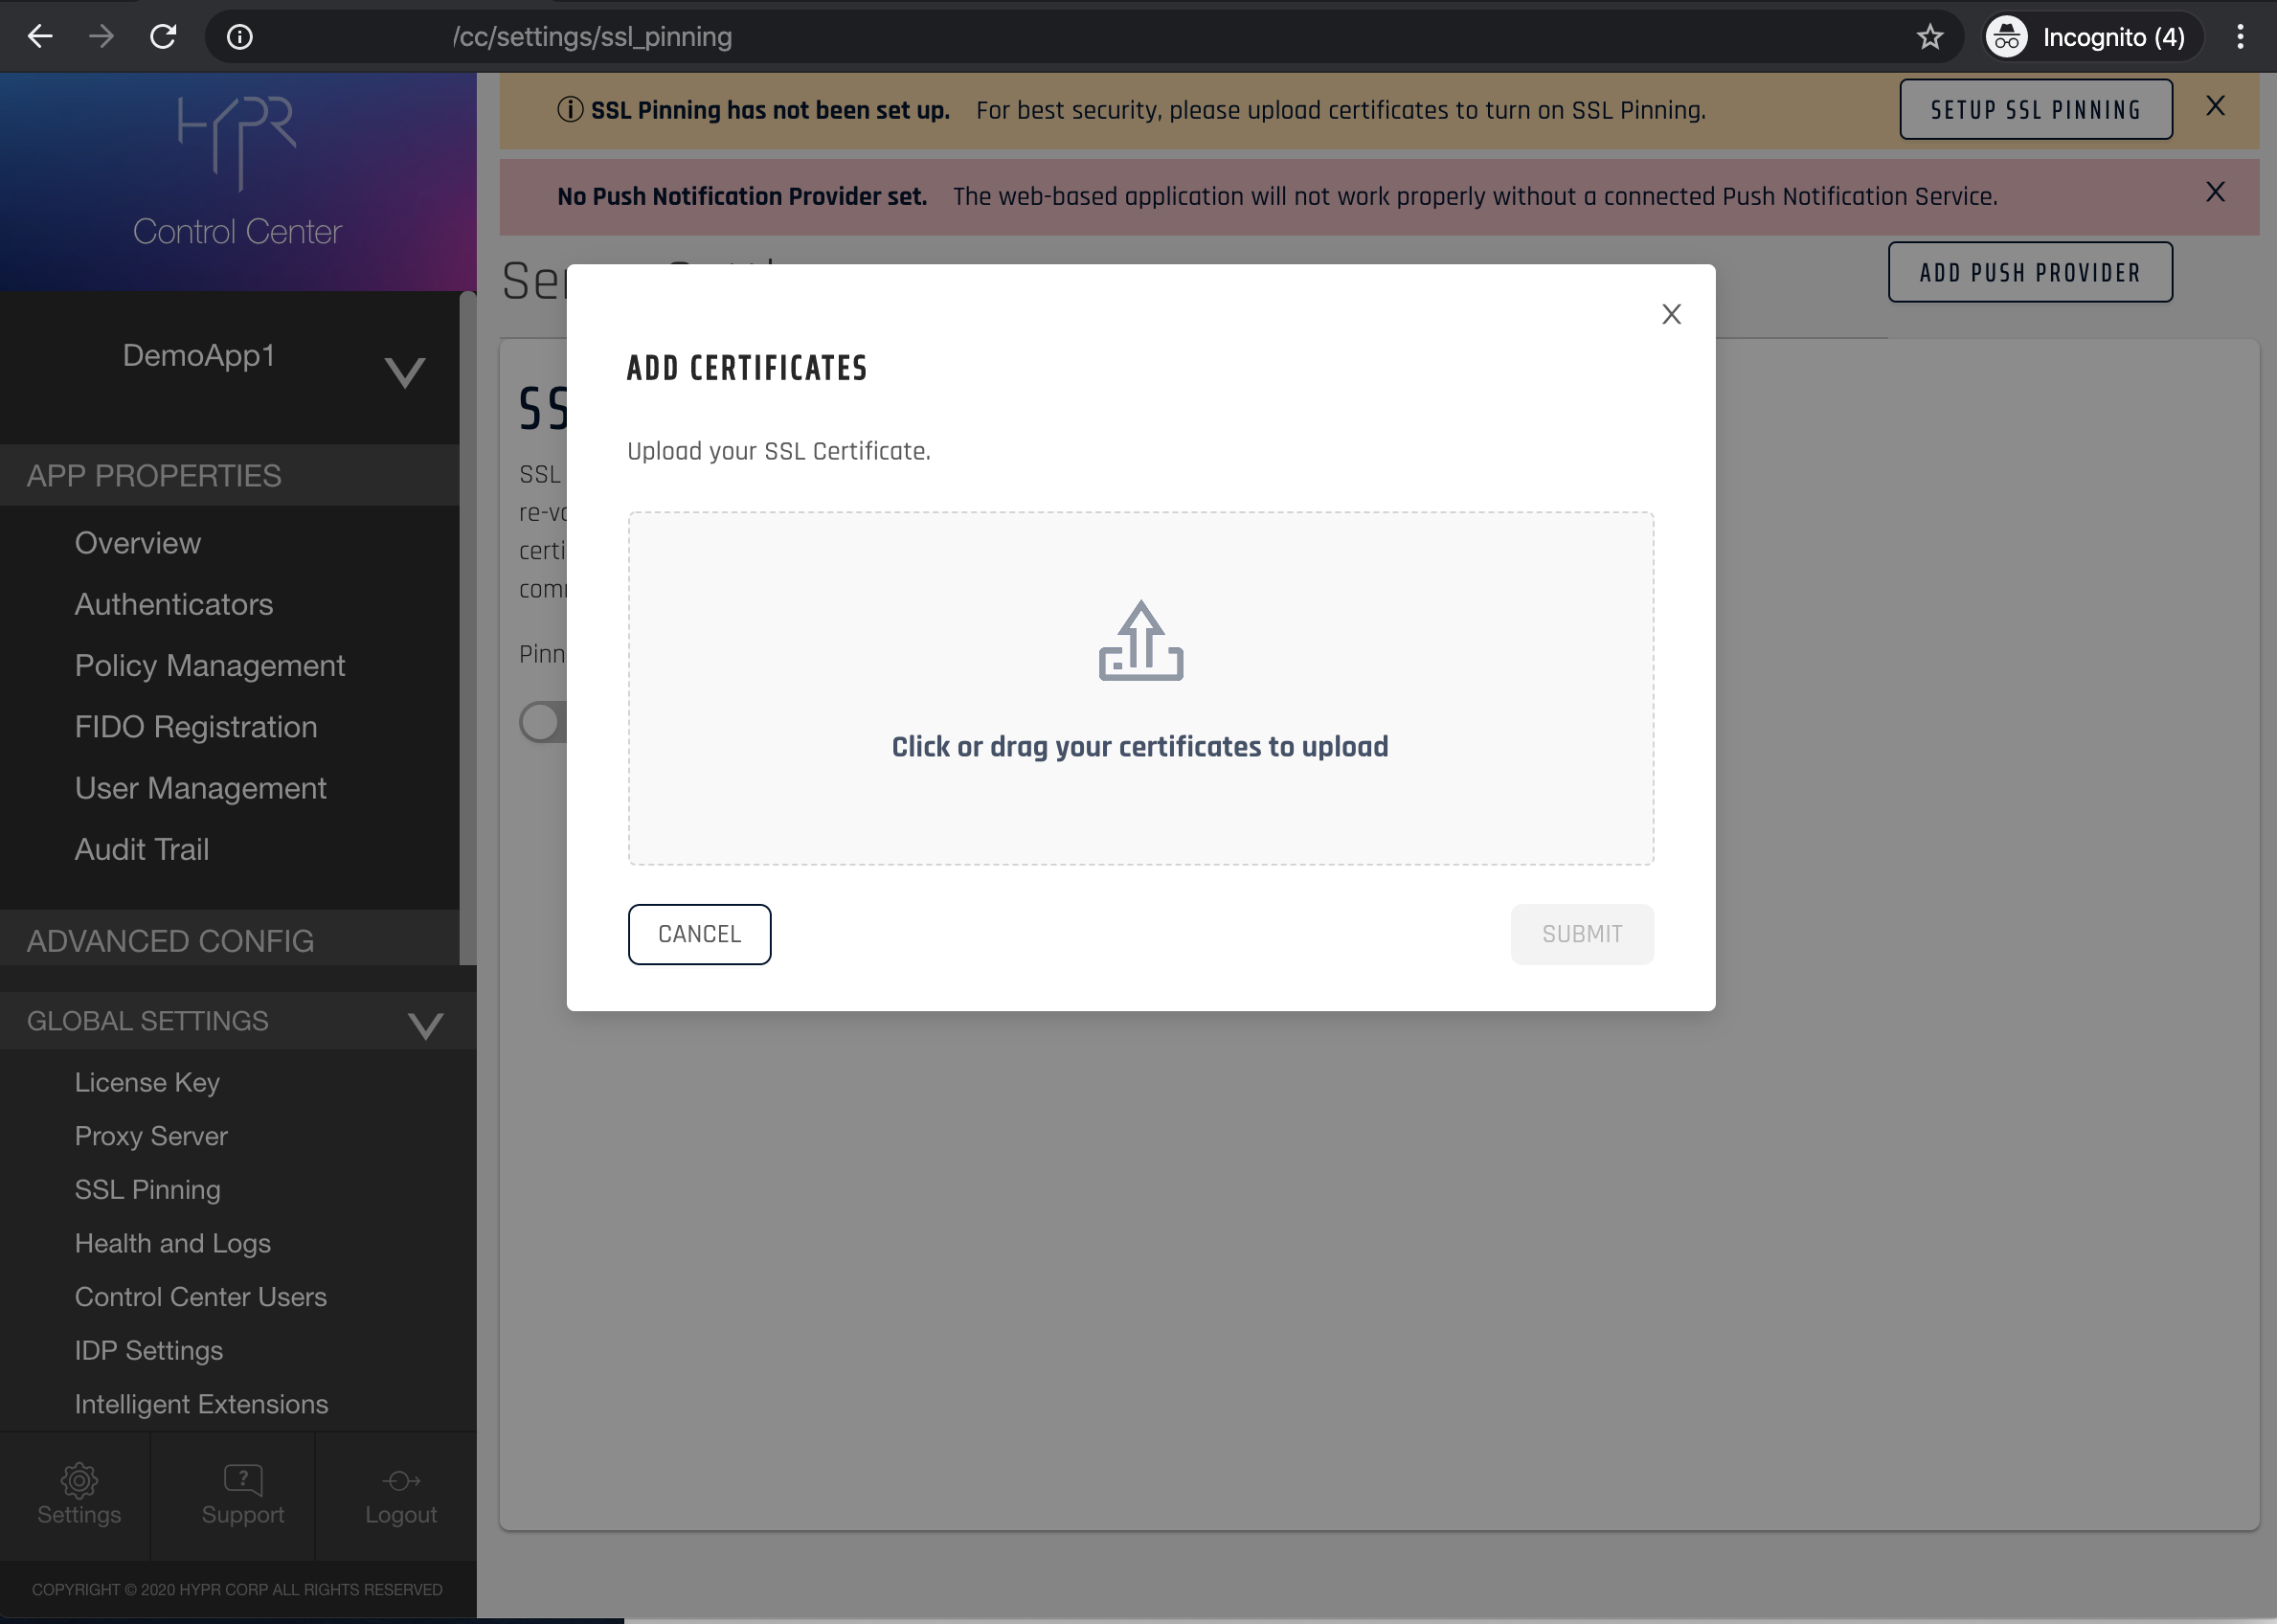This screenshot has height=1624, width=2277.
Task: Click the browser reload icon
Action: tap(163, 37)
